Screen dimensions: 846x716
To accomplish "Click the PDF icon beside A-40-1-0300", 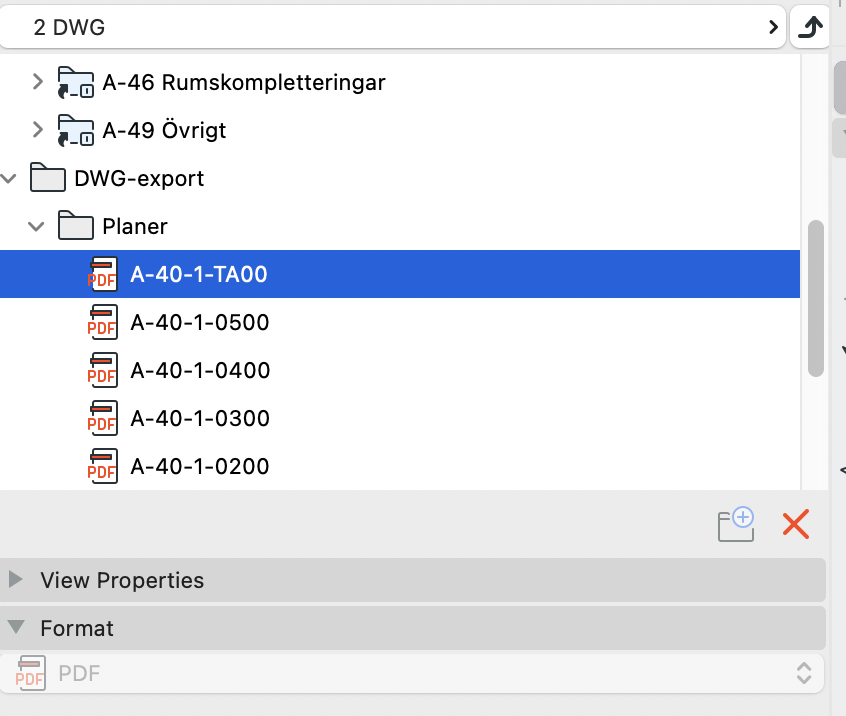I will (103, 419).
